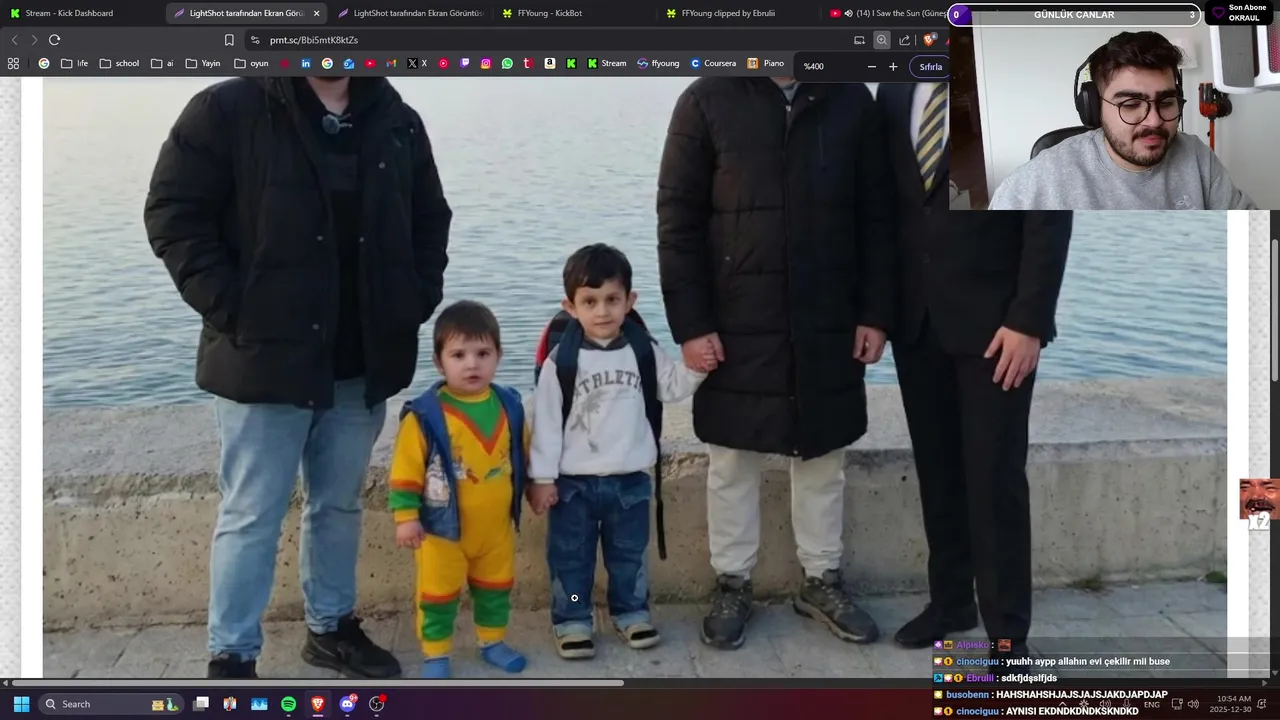Reload the current page
1280x720 pixels.
click(54, 40)
